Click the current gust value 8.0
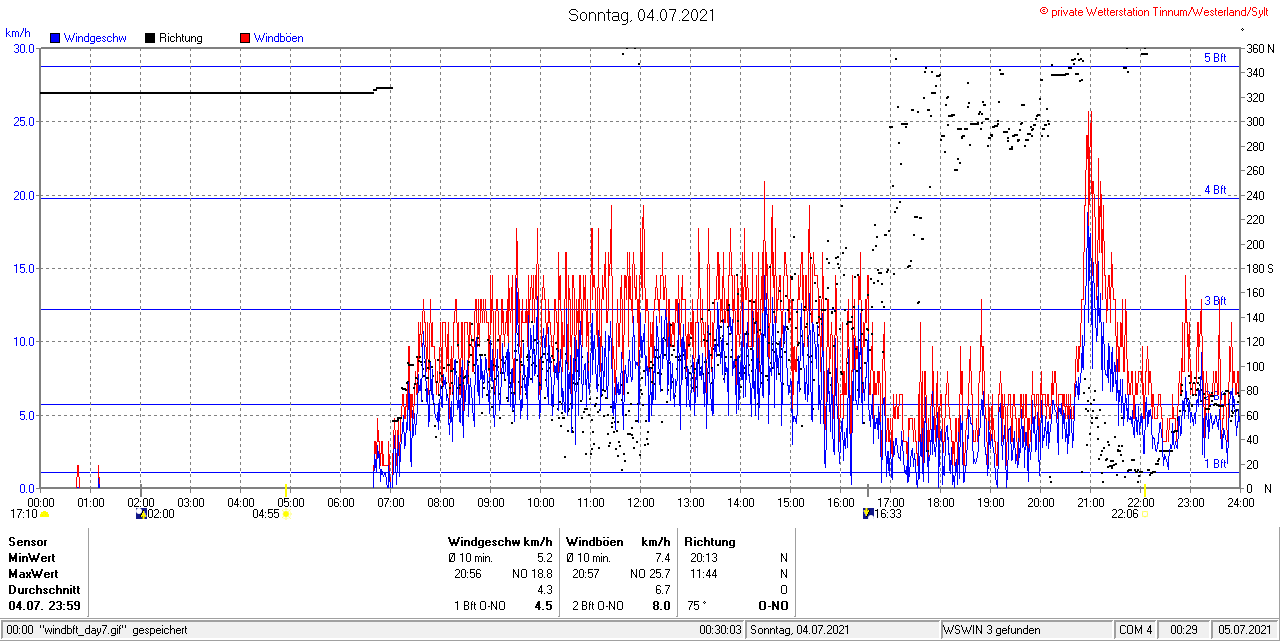The image size is (1280, 641). pos(661,606)
